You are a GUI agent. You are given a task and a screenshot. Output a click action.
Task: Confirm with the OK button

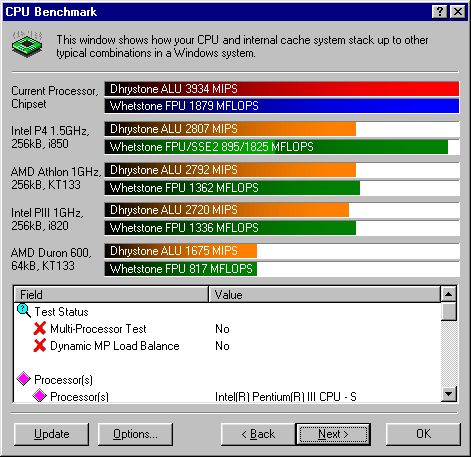[423, 434]
